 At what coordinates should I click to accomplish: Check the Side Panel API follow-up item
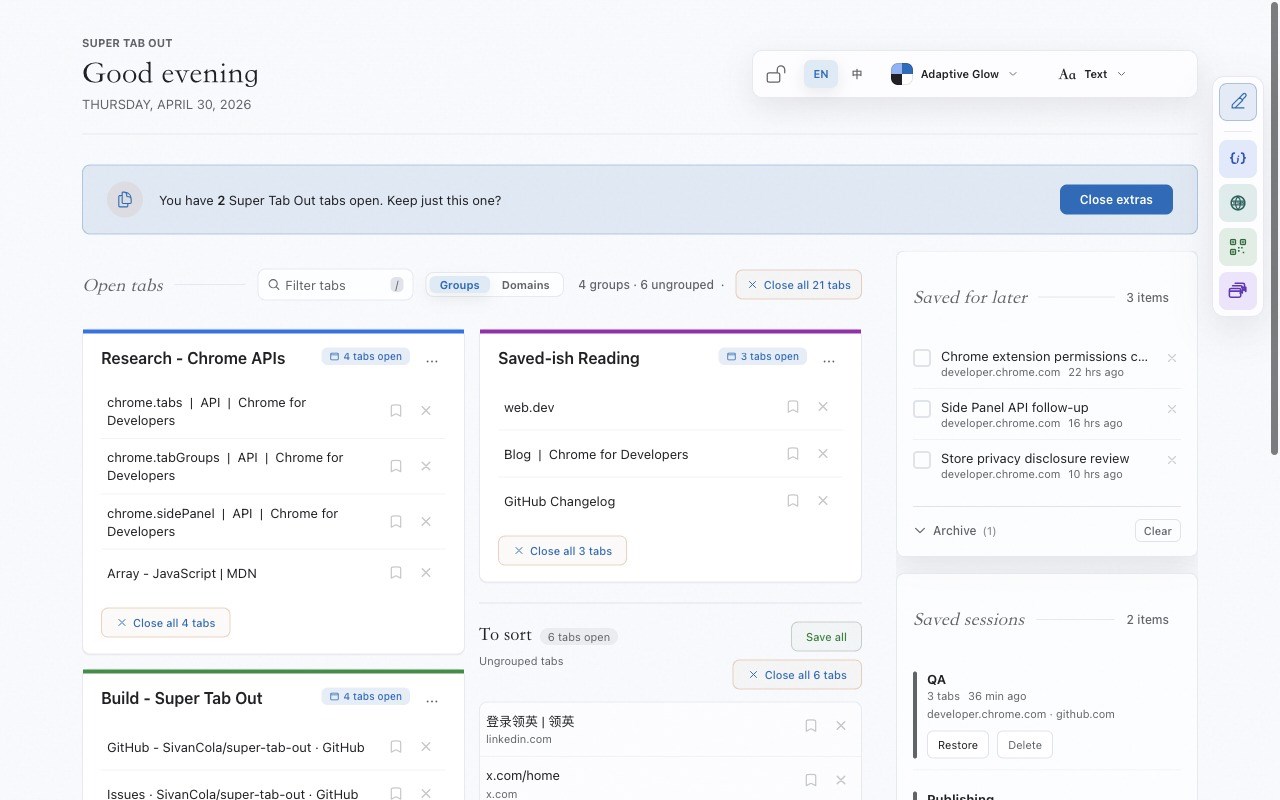click(922, 409)
